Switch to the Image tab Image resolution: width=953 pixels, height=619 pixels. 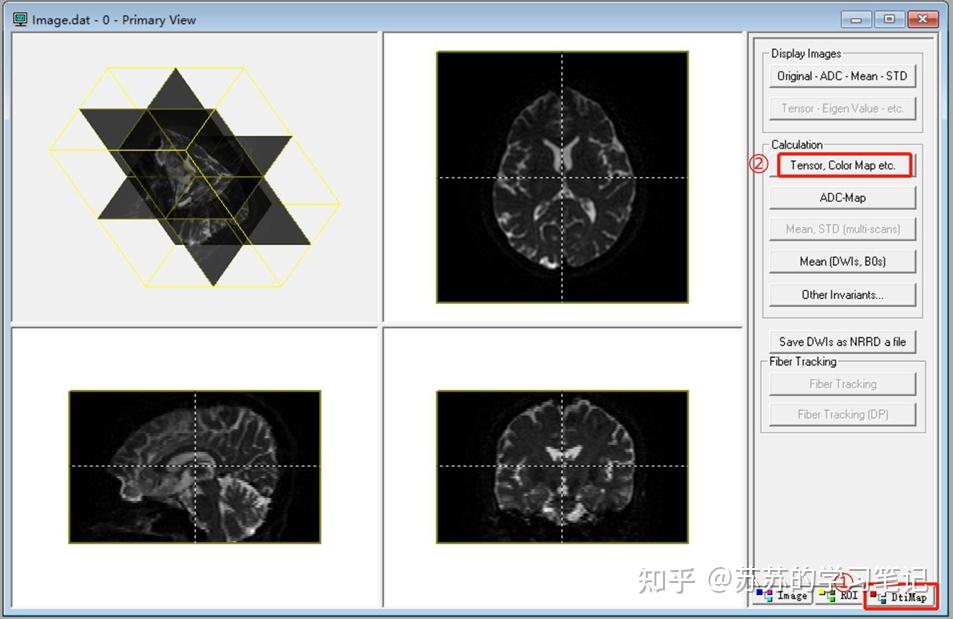tap(791, 596)
